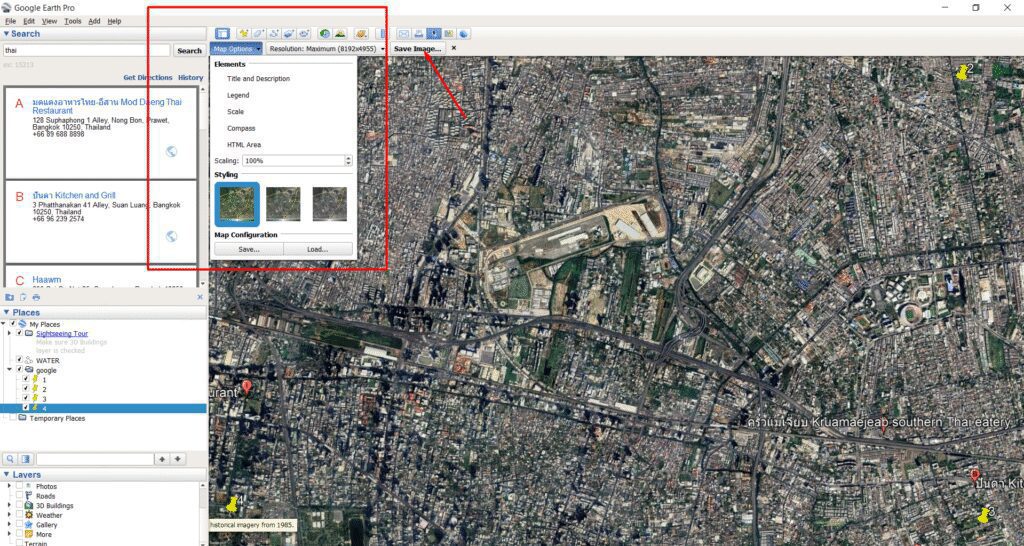
Task: Collapse the Places panel header
Action: tap(104, 312)
